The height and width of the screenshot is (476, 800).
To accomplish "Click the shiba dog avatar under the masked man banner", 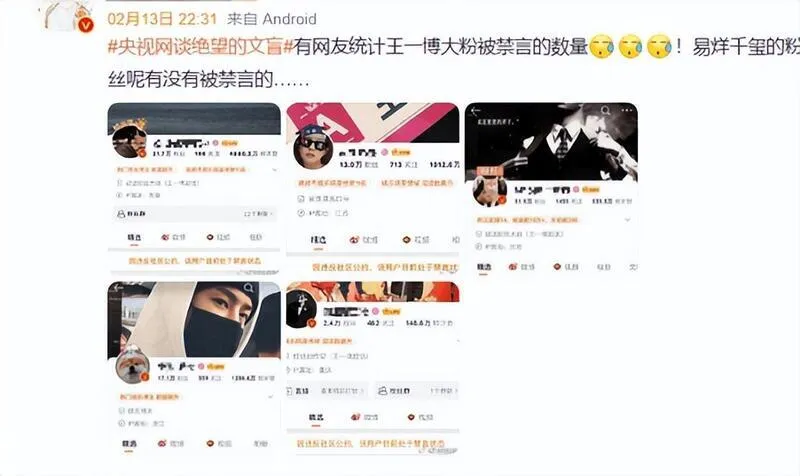I will [x=132, y=366].
